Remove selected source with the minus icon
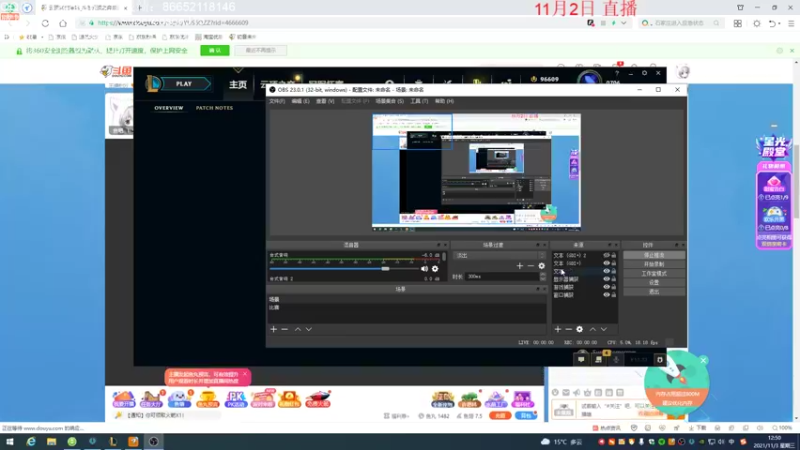800x450 pixels. pyautogui.click(x=568, y=330)
